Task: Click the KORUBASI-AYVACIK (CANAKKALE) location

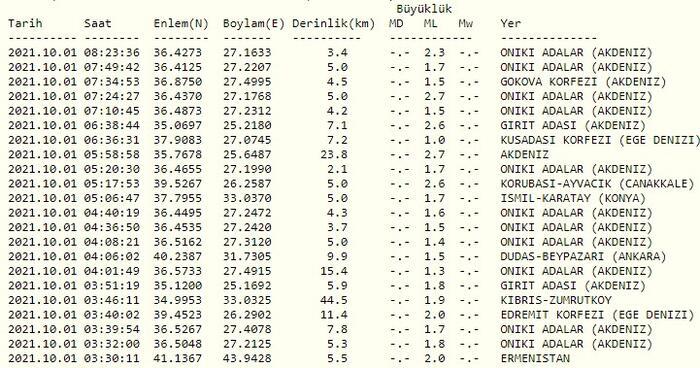Action: (x=597, y=184)
